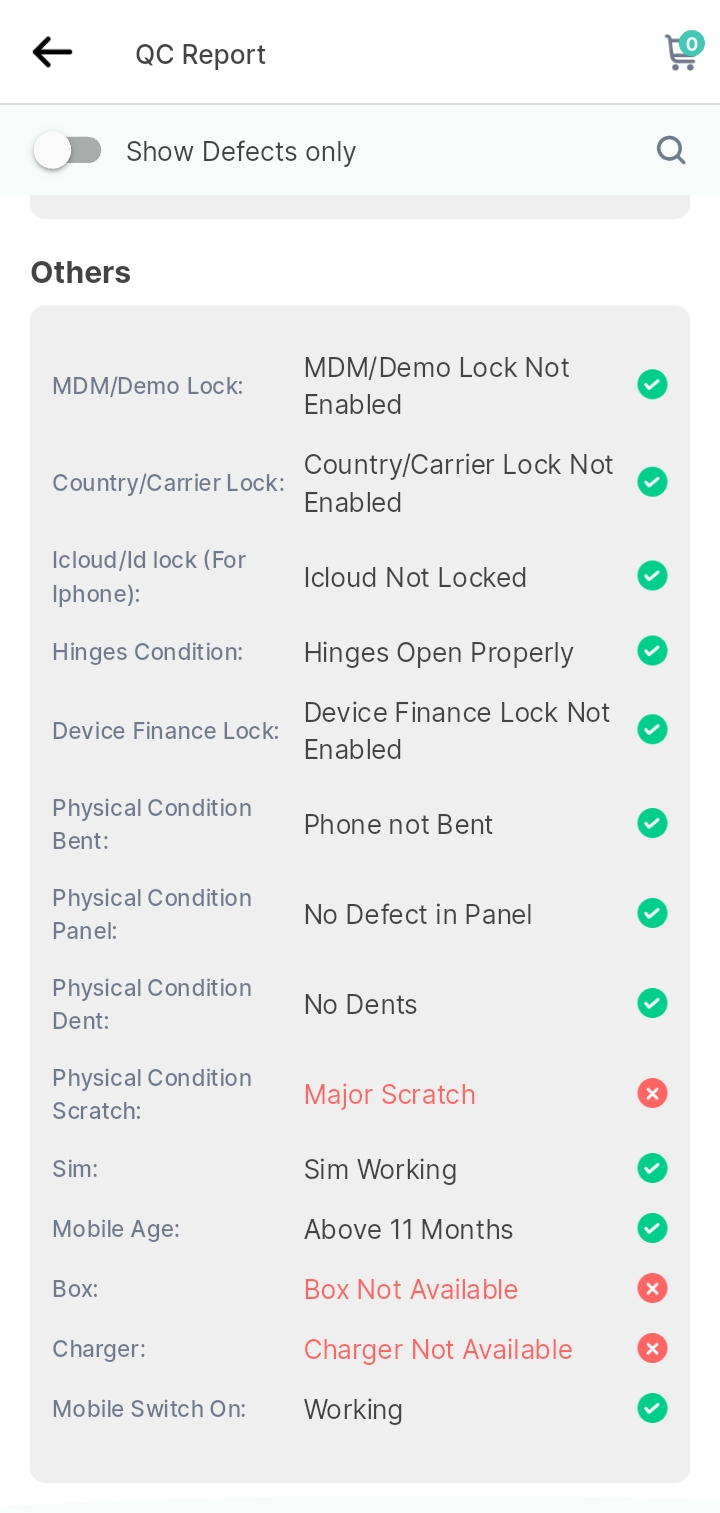
Task: Go back using the arrow icon
Action: (52, 52)
